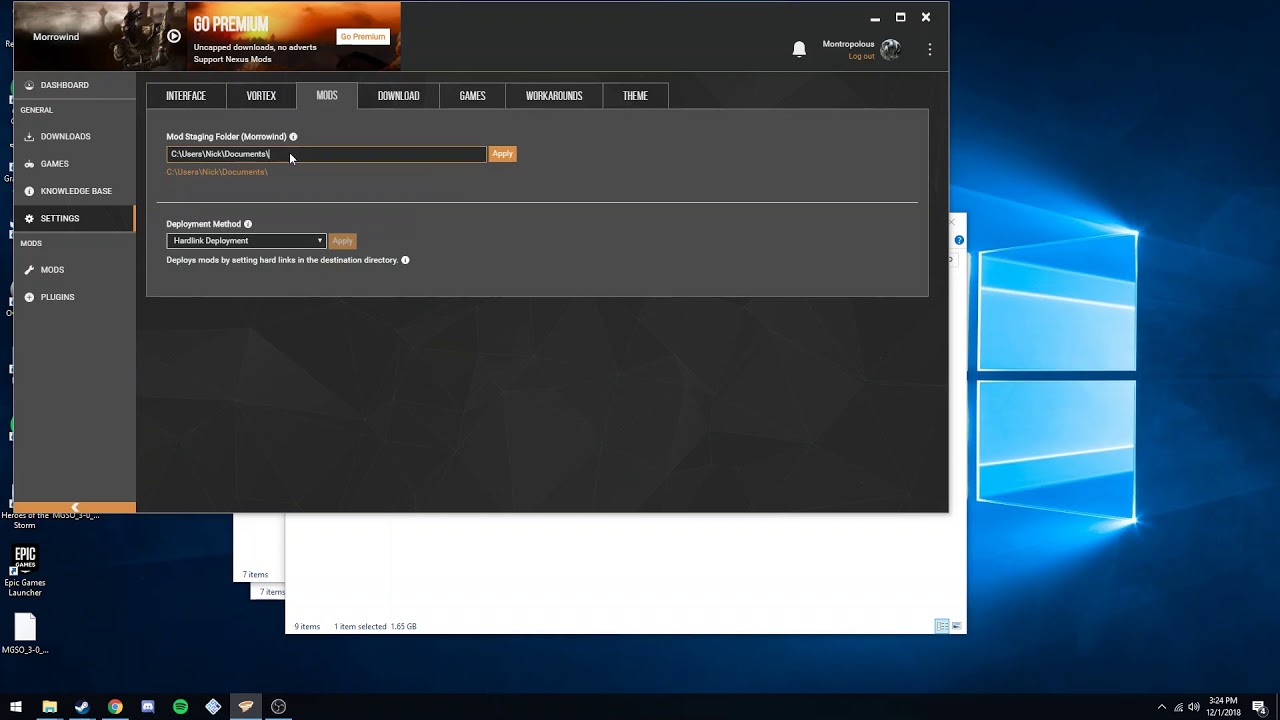
Task: Open the taskbar clock showing 3:24 PM
Action: (x=1223, y=706)
